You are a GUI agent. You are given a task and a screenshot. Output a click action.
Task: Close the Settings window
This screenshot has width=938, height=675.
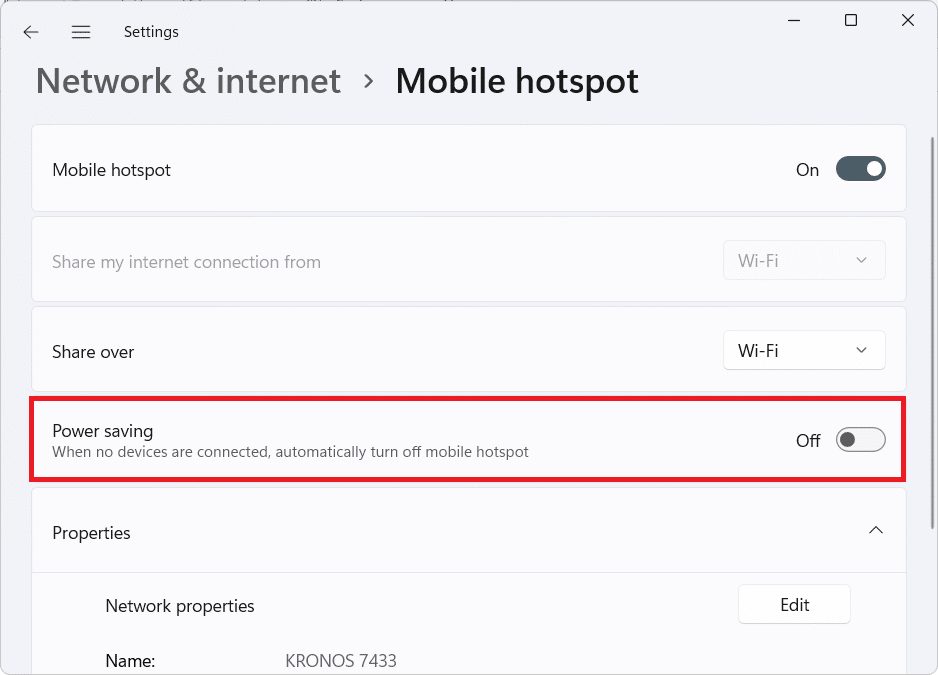pos(908,20)
